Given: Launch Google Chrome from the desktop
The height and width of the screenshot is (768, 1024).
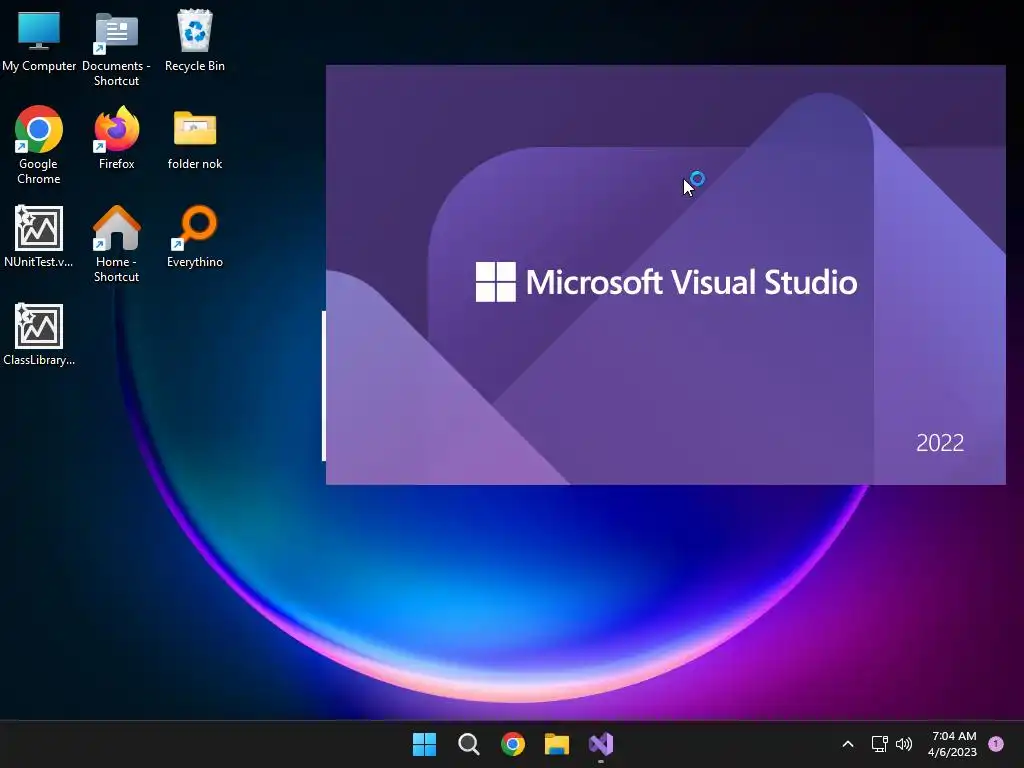Looking at the screenshot, I should click(x=39, y=145).
